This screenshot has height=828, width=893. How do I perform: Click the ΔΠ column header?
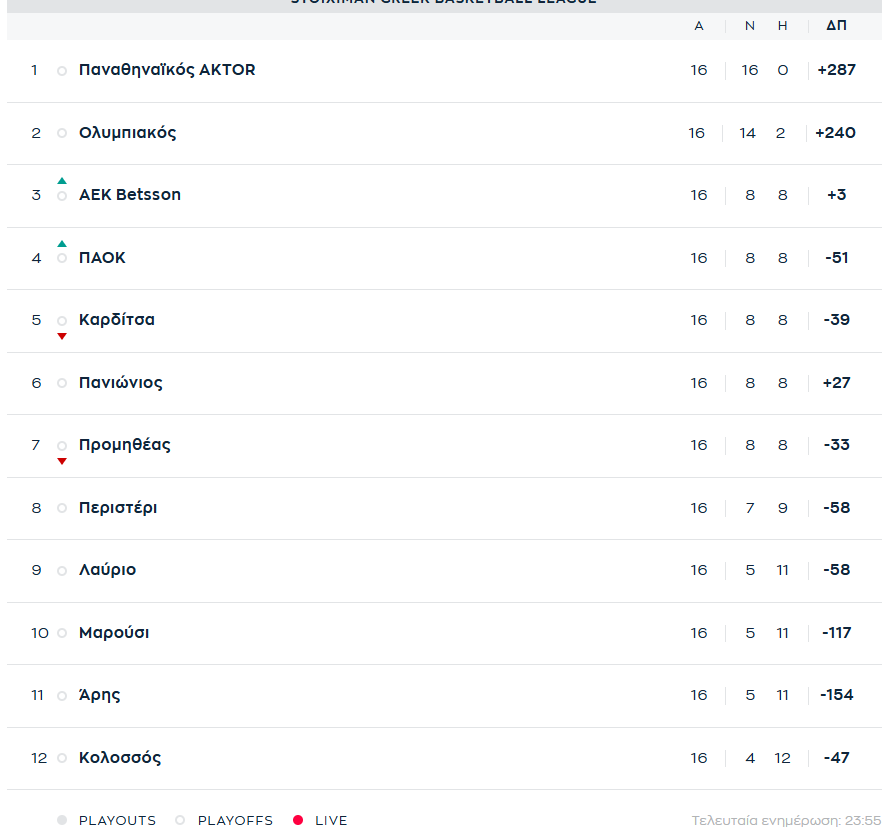click(836, 25)
